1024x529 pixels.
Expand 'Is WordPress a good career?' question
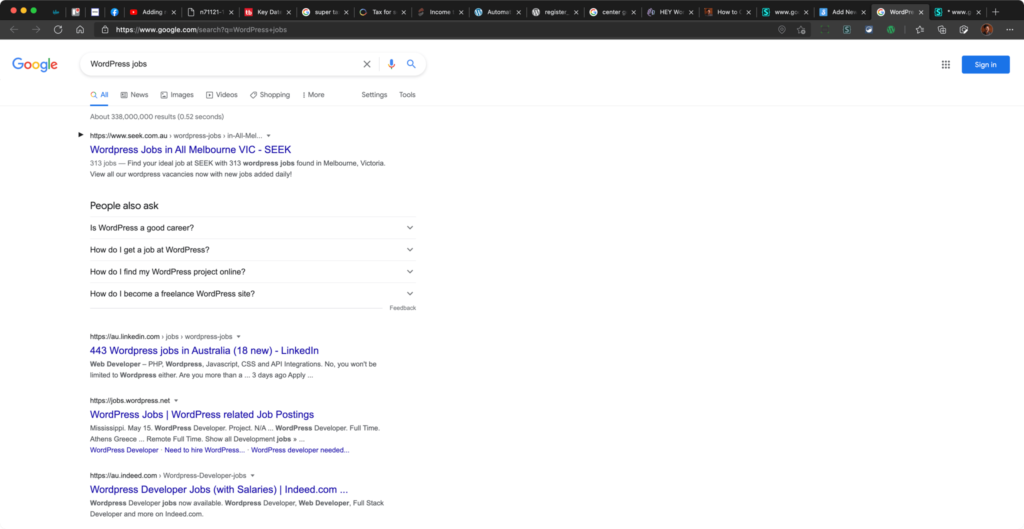[x=253, y=228]
